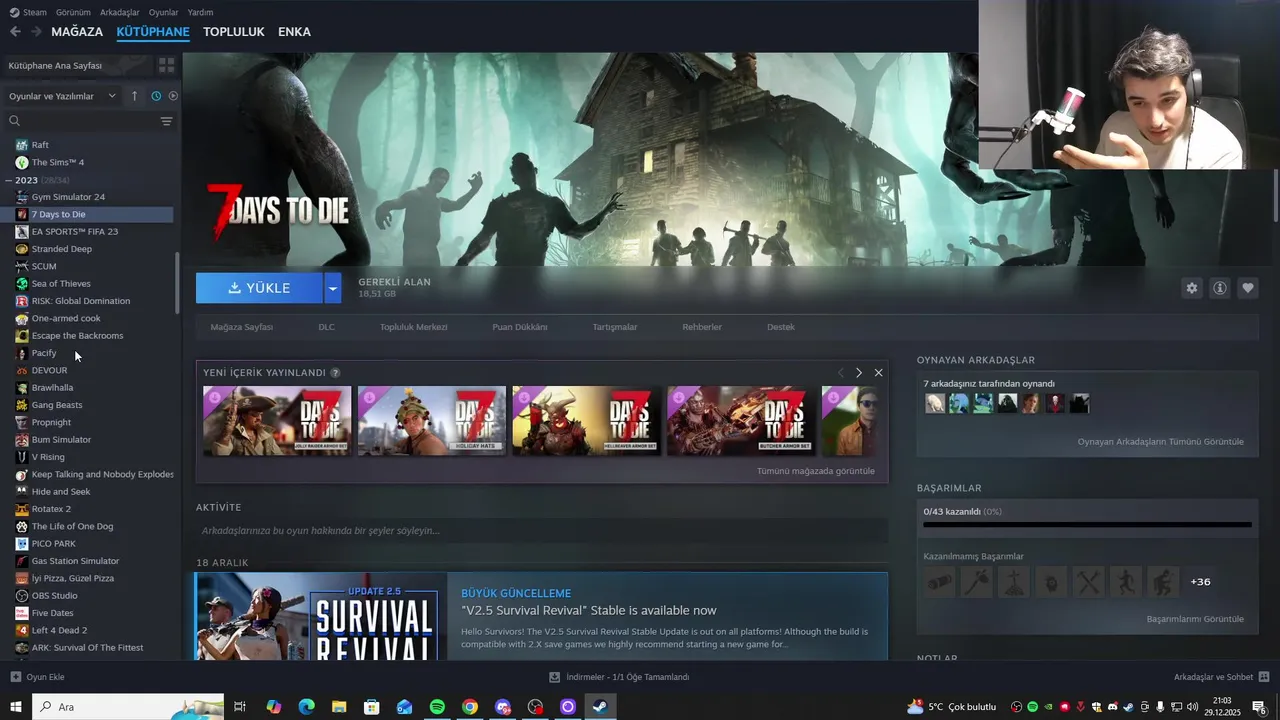
Task: Show next new content items
Action: coord(858,373)
